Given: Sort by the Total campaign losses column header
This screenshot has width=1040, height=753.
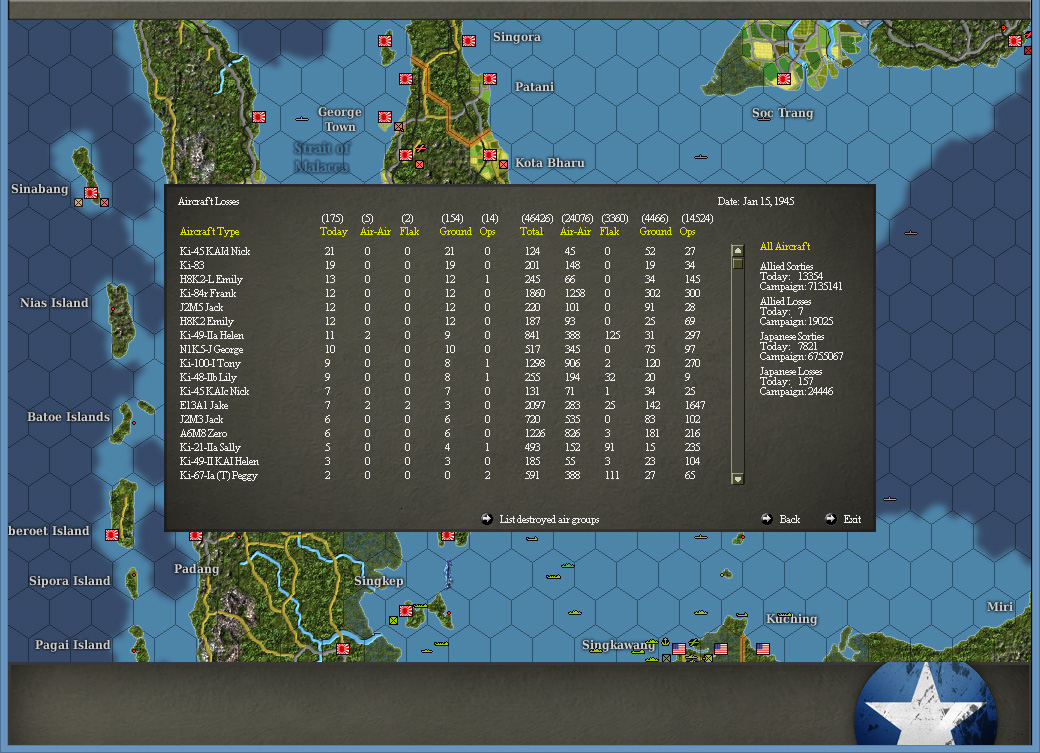Looking at the screenshot, I should pos(531,232).
